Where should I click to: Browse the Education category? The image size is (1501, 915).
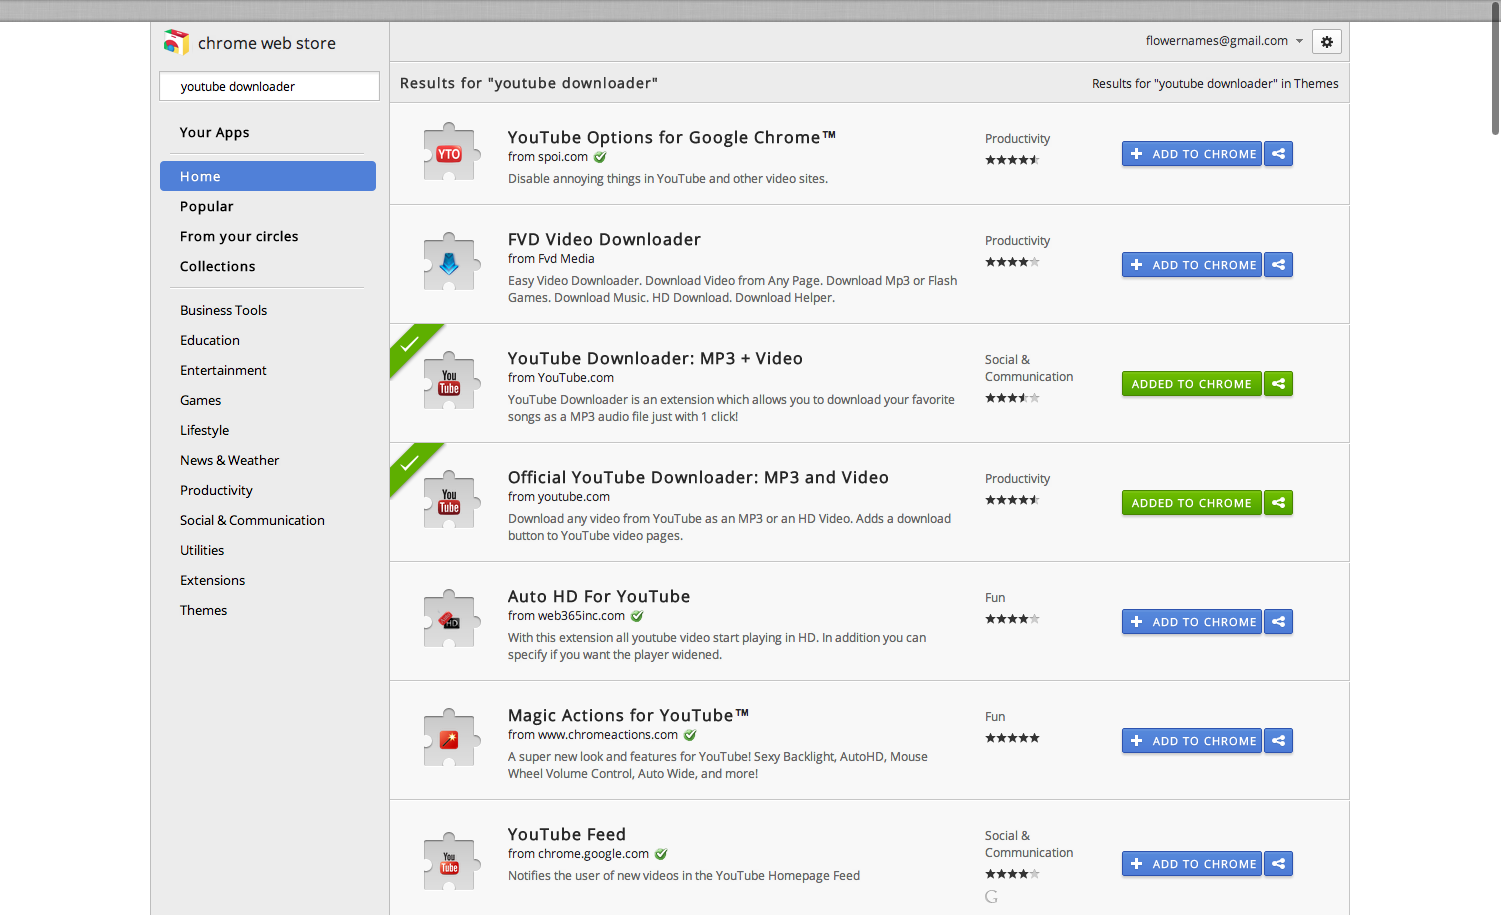coord(210,340)
